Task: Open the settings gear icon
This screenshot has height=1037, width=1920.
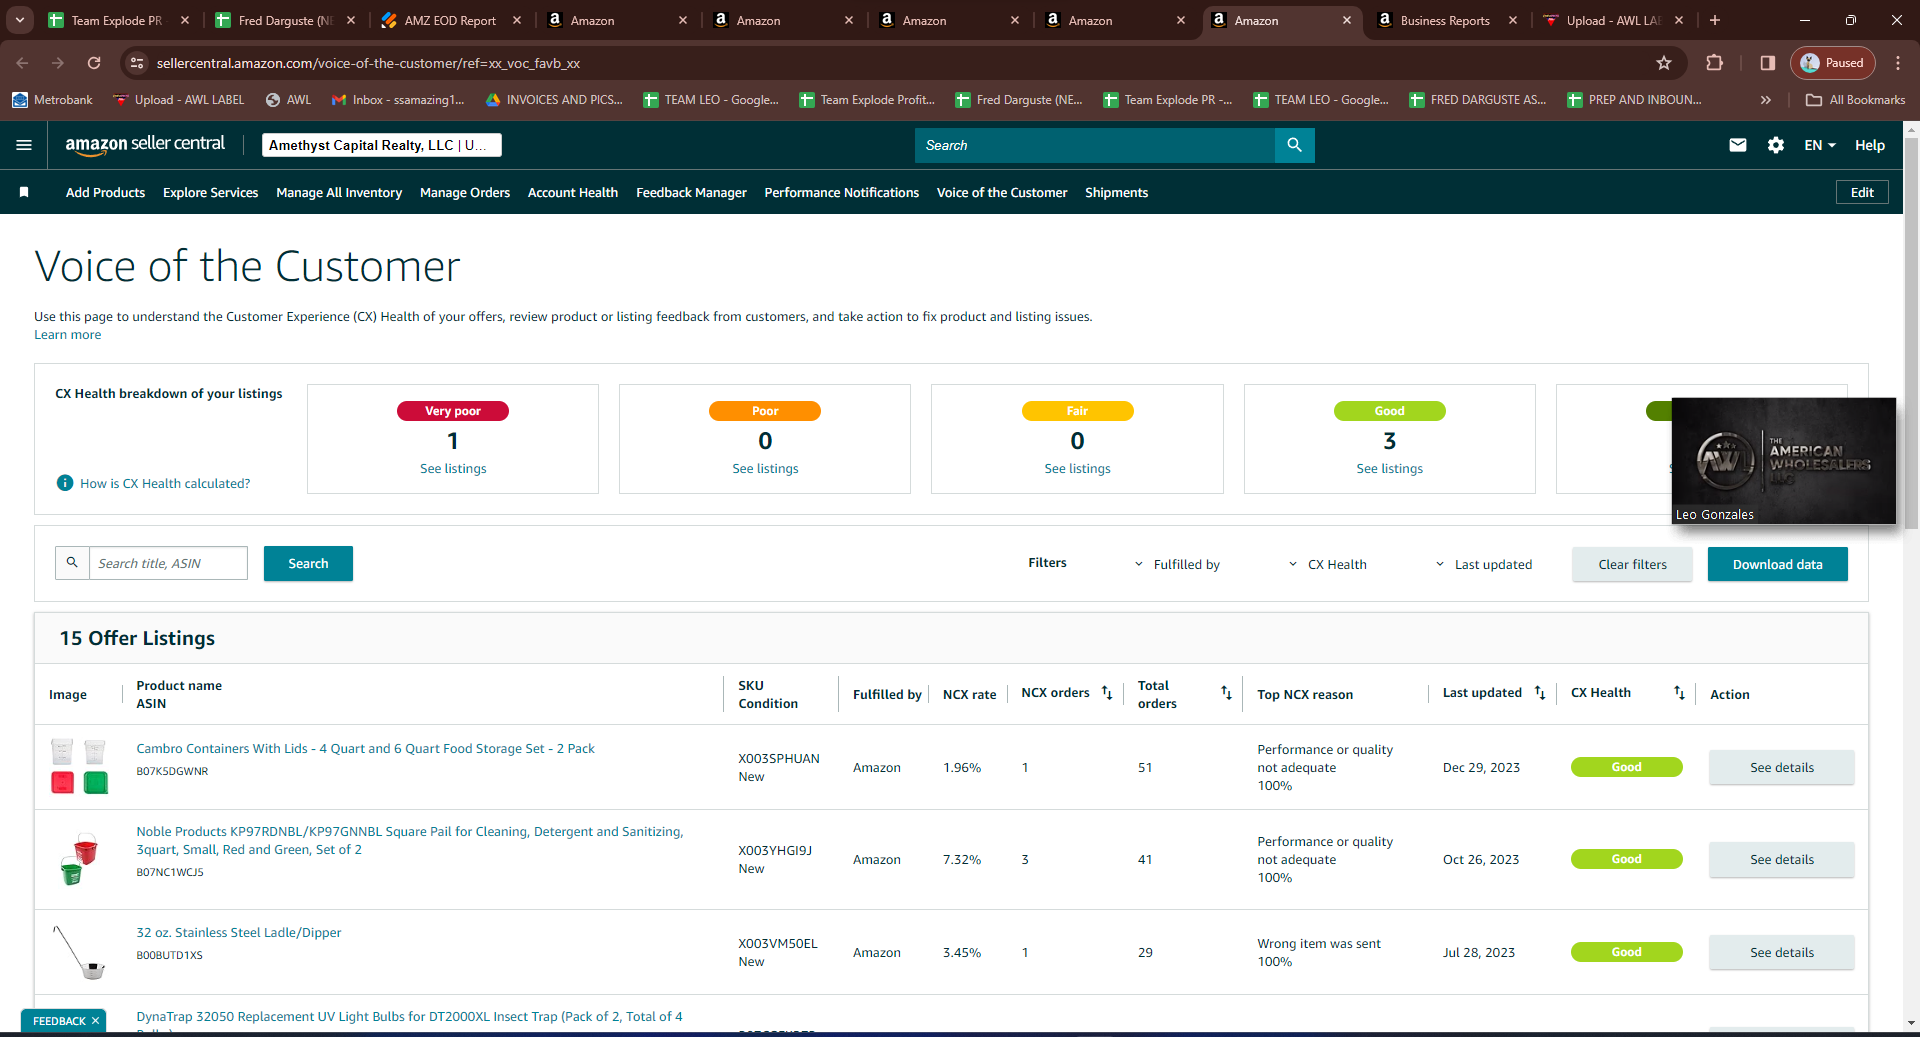Action: pyautogui.click(x=1776, y=145)
